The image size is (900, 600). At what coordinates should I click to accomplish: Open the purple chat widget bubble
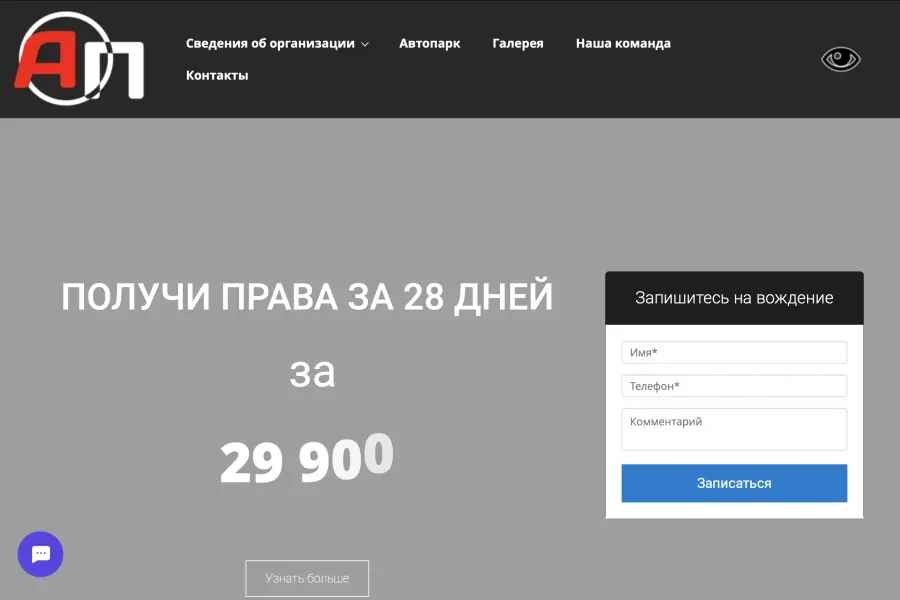[40, 554]
